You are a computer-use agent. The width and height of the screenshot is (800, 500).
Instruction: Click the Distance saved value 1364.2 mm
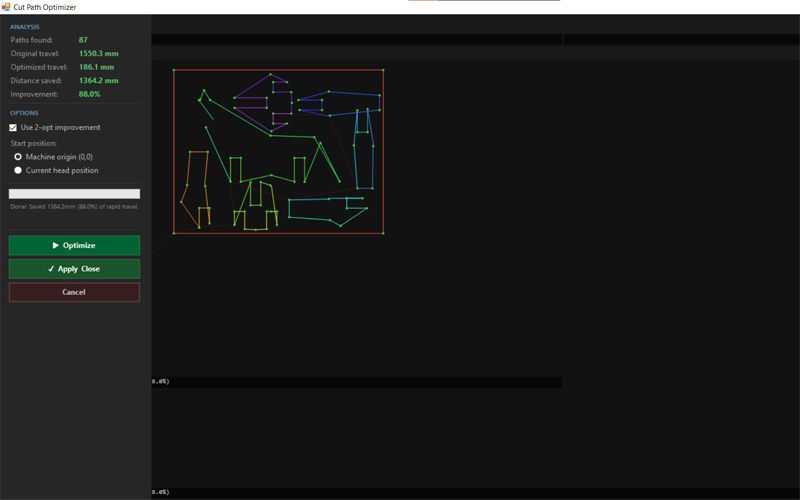pyautogui.click(x=98, y=81)
